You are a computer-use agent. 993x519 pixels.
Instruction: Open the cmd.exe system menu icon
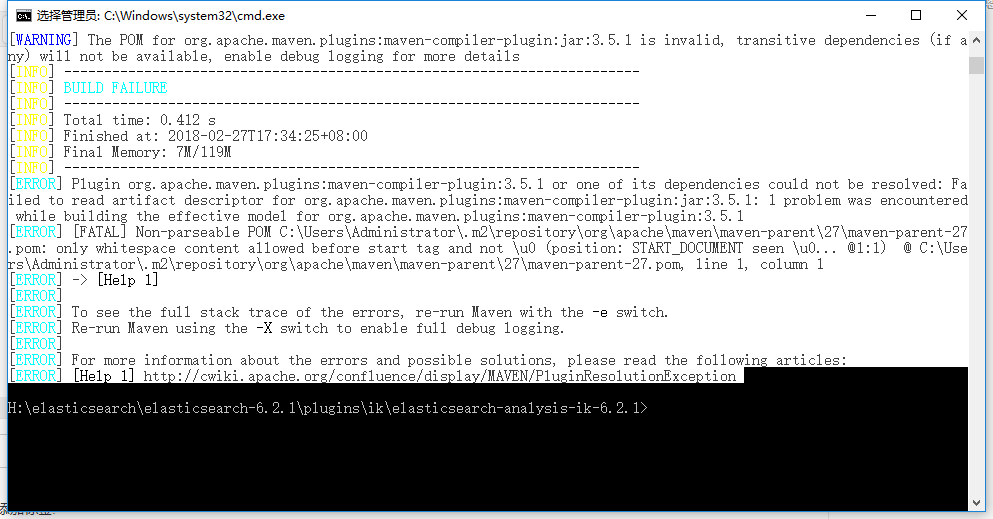(x=23, y=16)
